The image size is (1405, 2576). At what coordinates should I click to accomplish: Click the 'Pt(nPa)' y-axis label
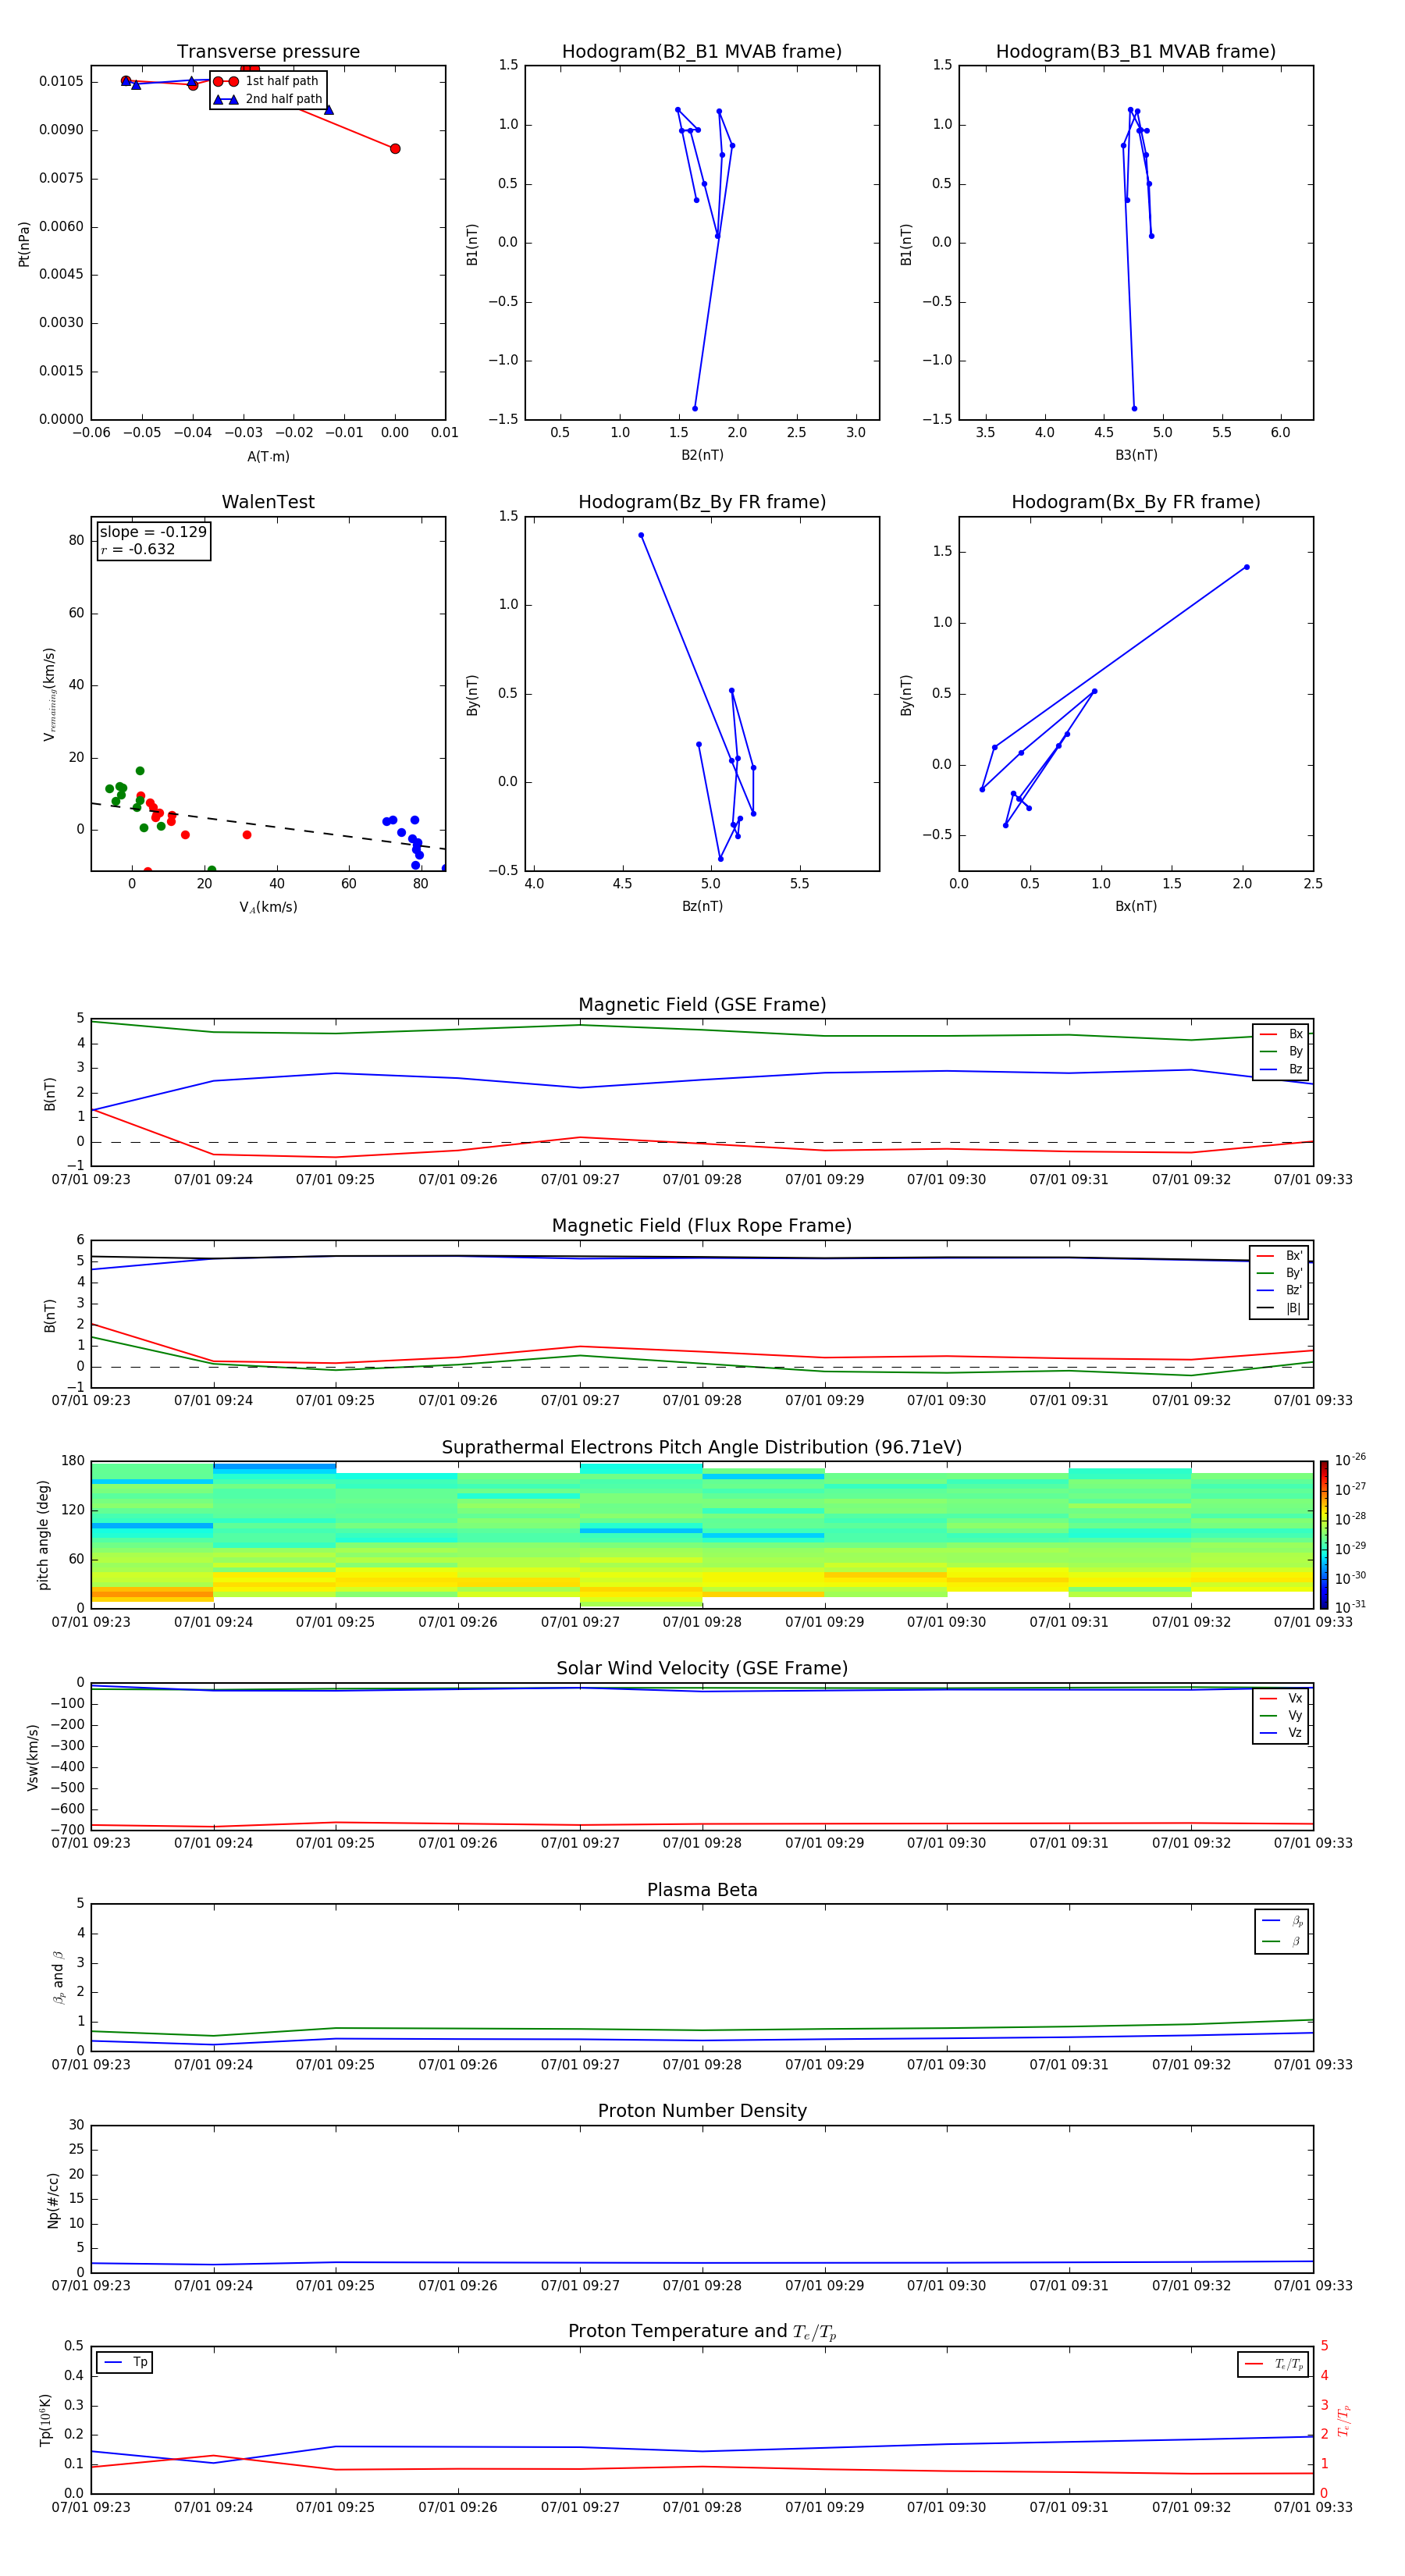pos(24,244)
